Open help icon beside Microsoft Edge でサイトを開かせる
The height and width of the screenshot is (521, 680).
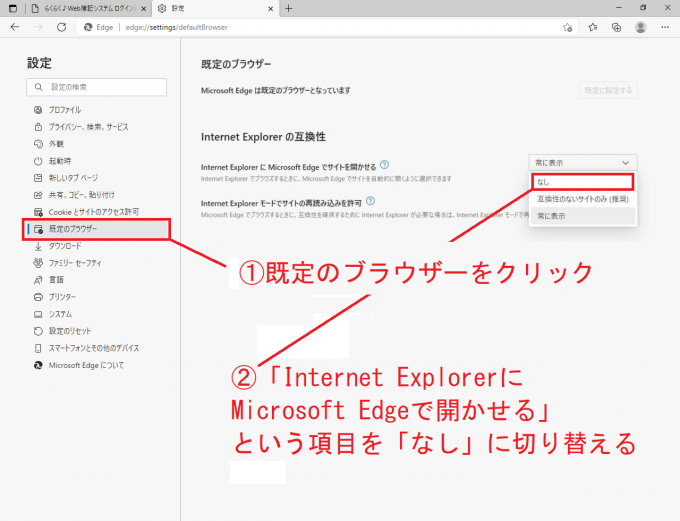click(x=384, y=165)
